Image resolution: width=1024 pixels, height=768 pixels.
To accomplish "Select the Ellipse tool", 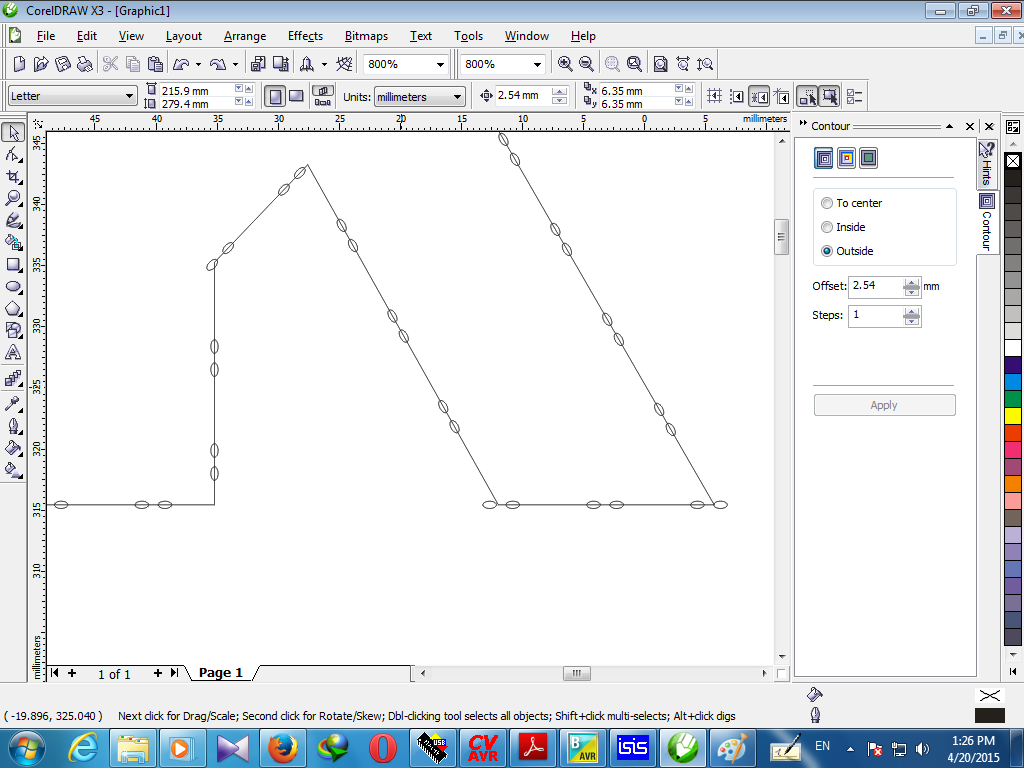I will pyautogui.click(x=13, y=286).
